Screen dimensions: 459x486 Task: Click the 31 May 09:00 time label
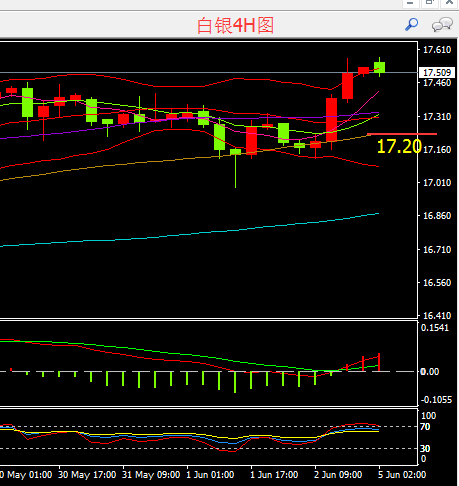point(151,475)
